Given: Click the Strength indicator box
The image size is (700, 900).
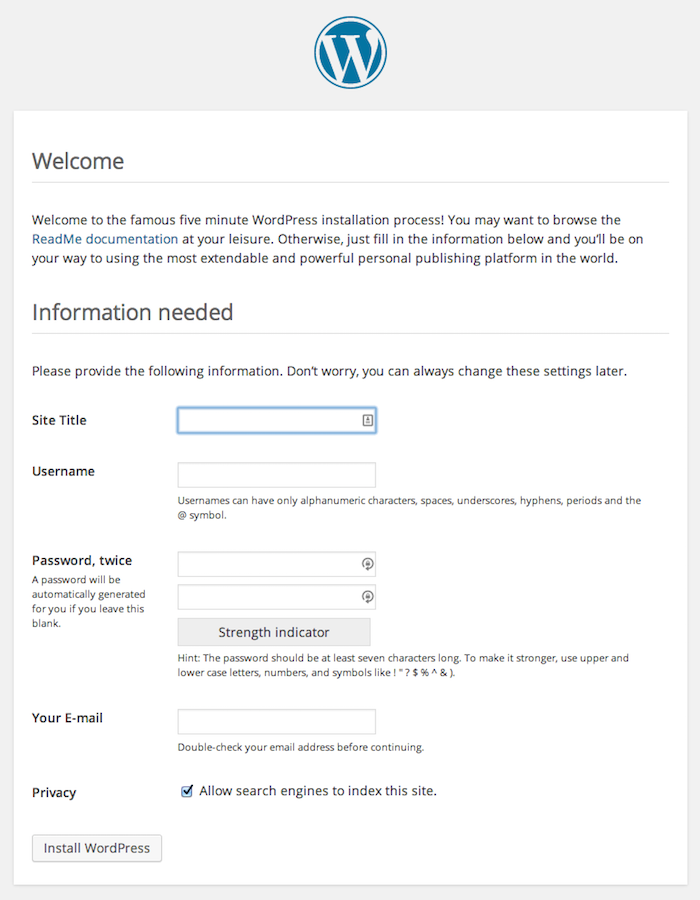Looking at the screenshot, I should point(274,632).
